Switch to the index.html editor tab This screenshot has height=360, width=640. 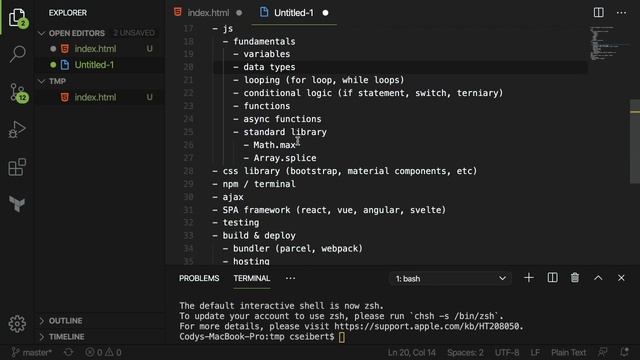point(207,13)
